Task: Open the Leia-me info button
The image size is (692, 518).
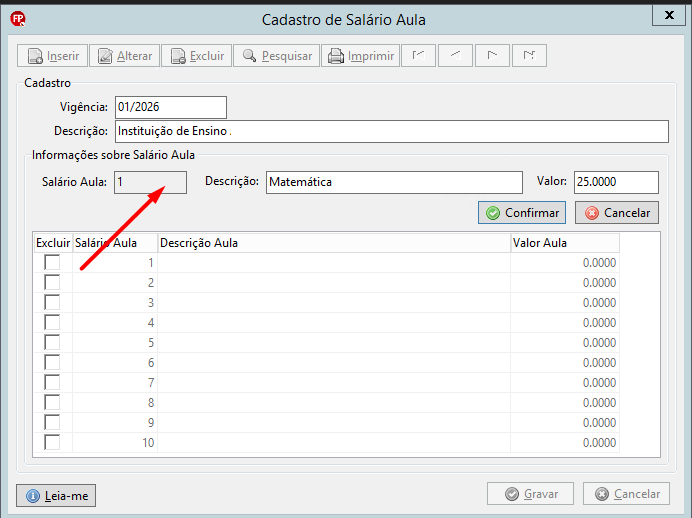Action: click(56, 495)
